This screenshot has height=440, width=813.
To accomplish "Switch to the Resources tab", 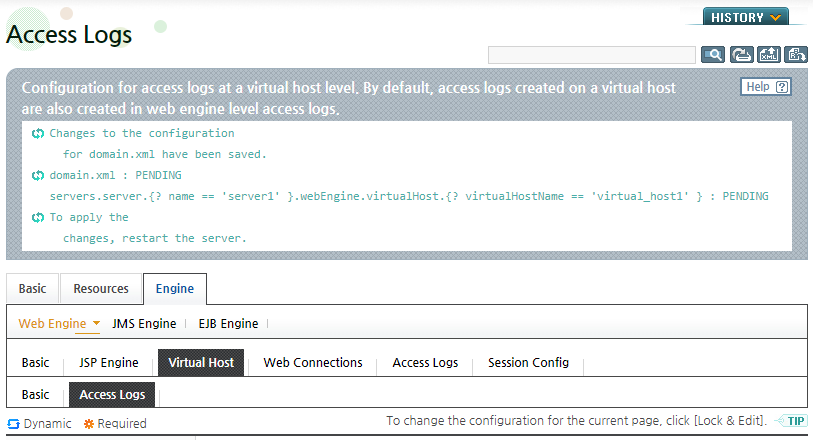I will click(x=101, y=289).
